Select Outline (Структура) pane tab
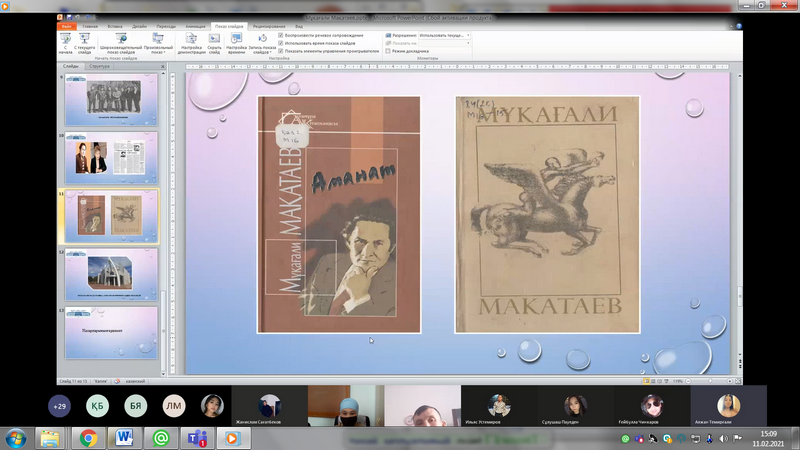The height and width of the screenshot is (450, 800). (x=99, y=66)
